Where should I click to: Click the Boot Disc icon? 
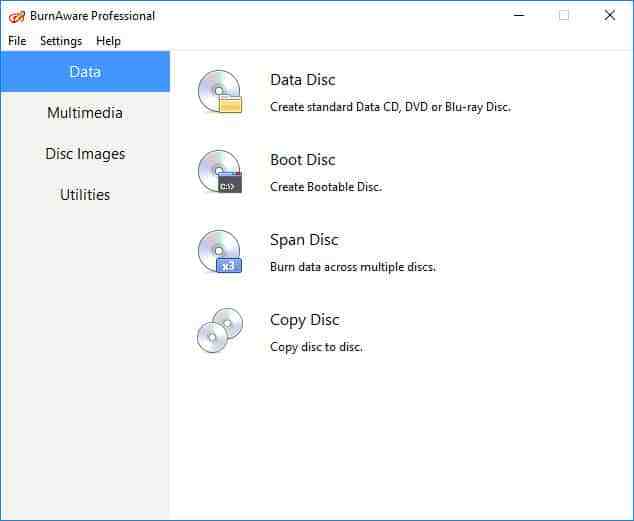(220, 172)
